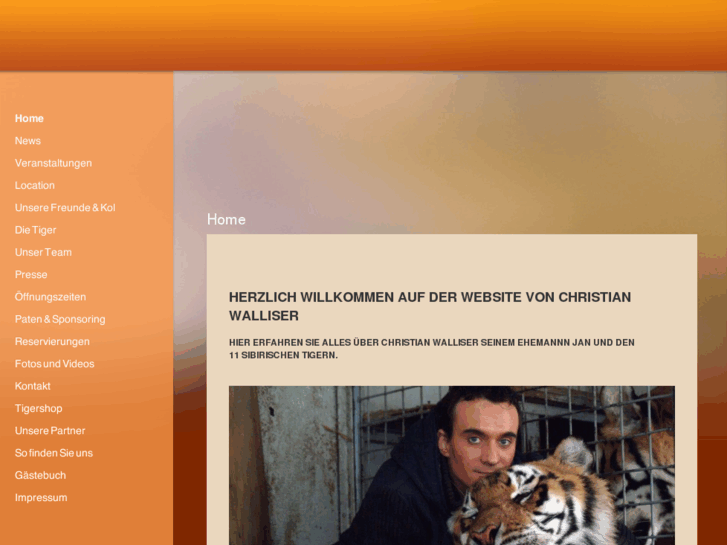Open the Home menu link
The width and height of the screenshot is (727, 545).
click(29, 118)
